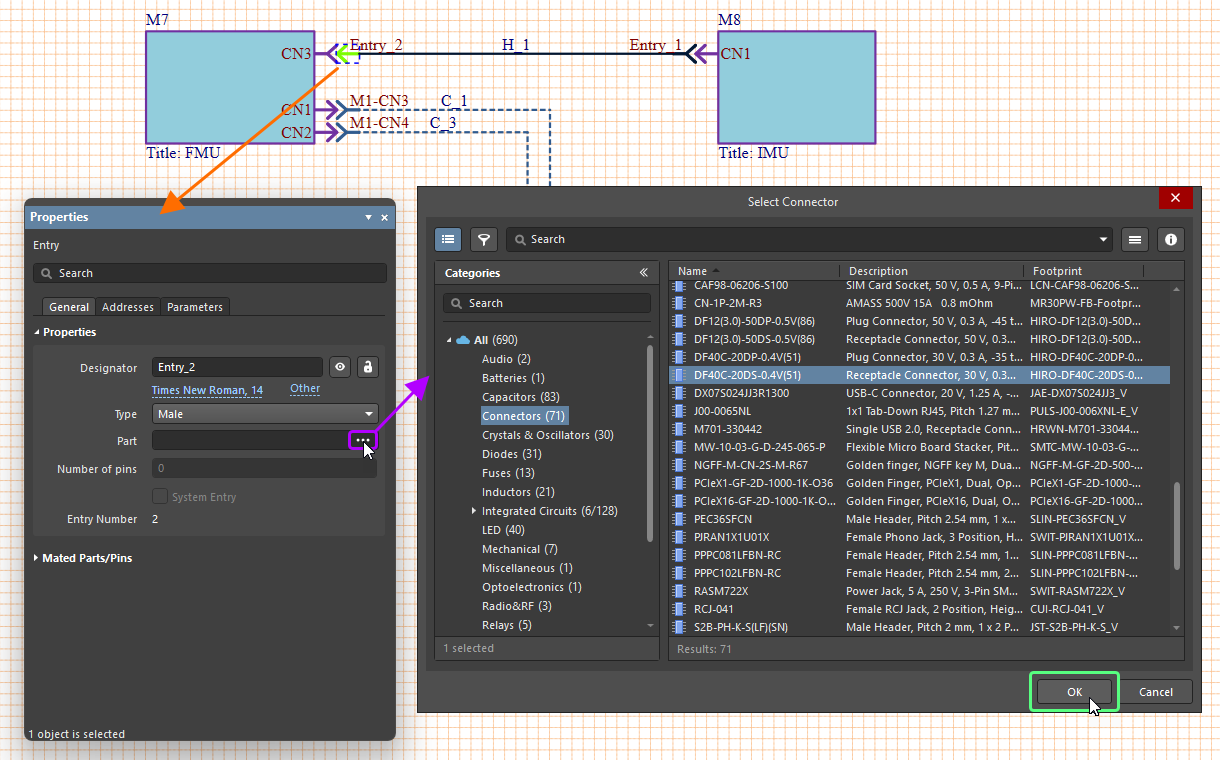This screenshot has width=1220, height=760.
Task: Click the Times New Roman, 14 font link
Action: 206,390
